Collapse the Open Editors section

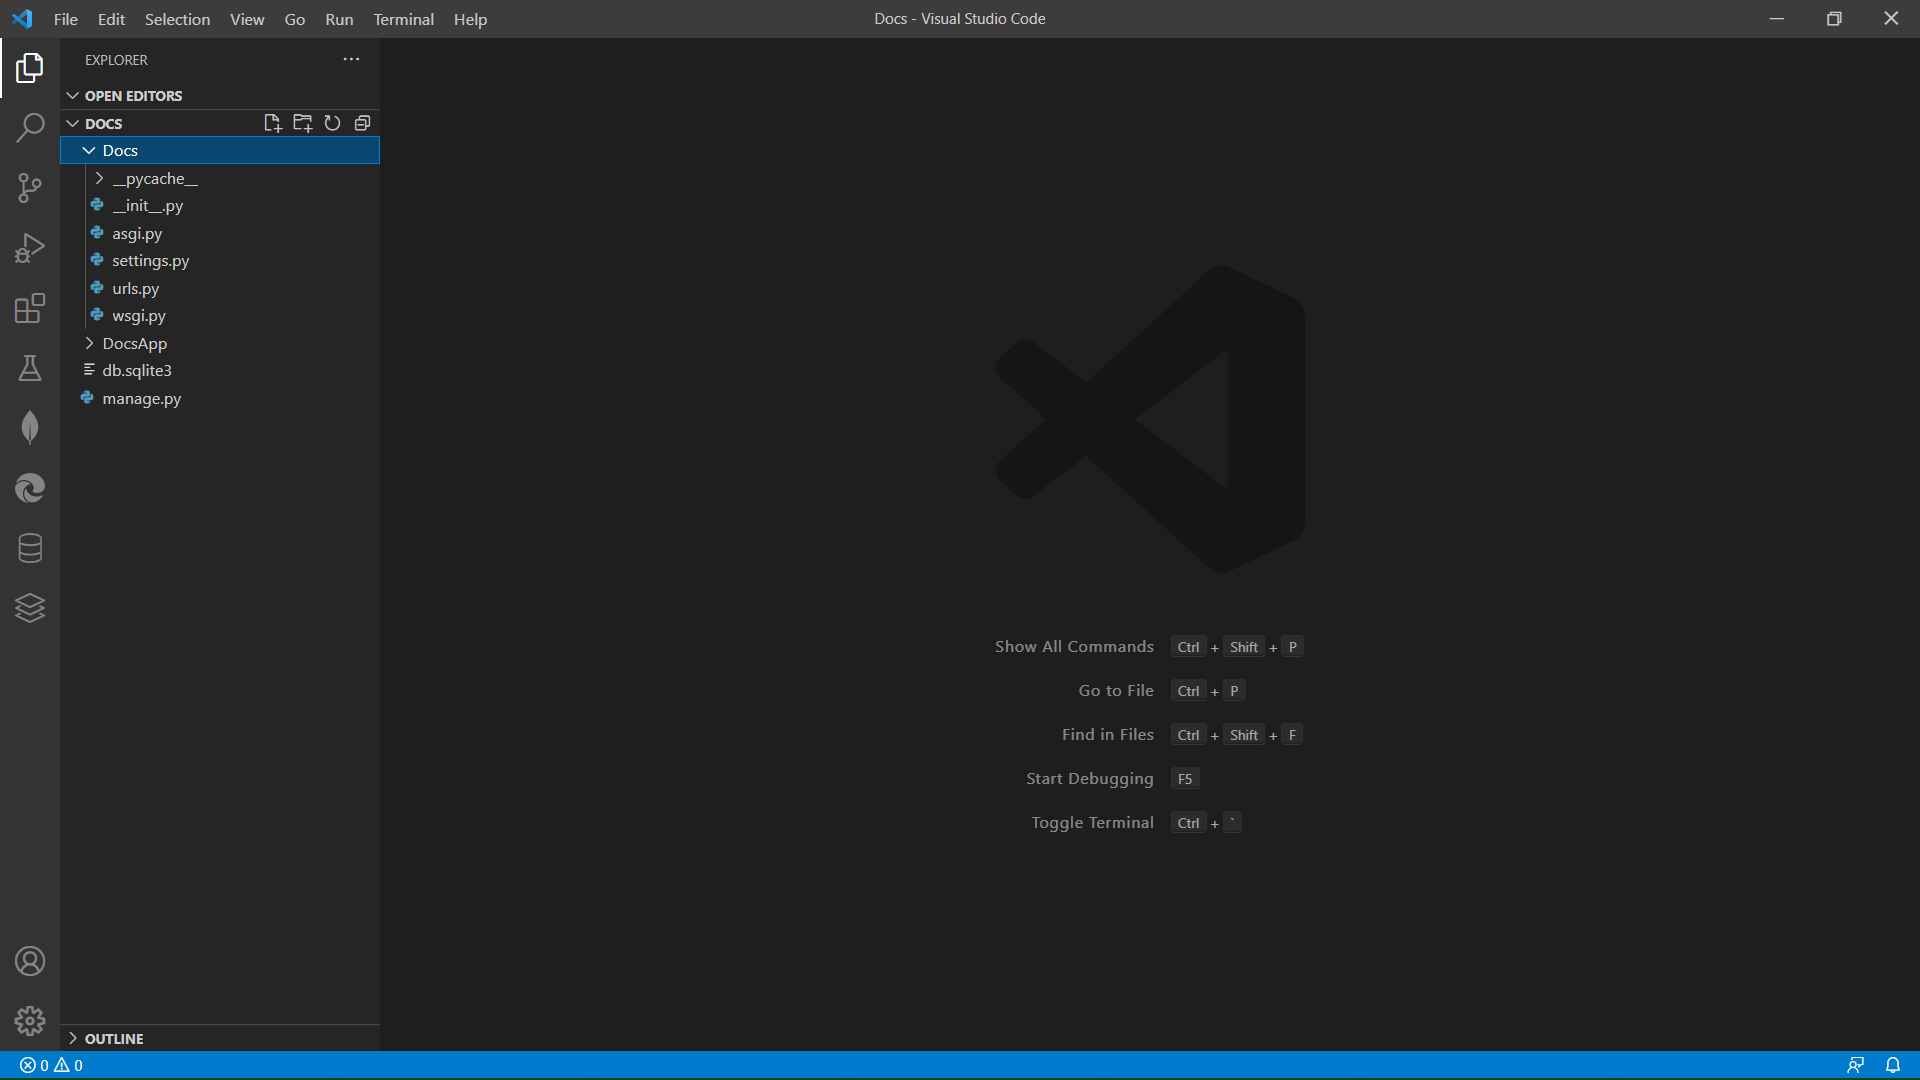click(x=132, y=96)
